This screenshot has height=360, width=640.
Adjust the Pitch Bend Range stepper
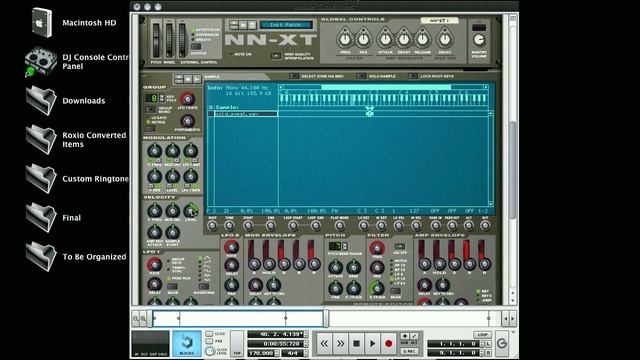345,246
